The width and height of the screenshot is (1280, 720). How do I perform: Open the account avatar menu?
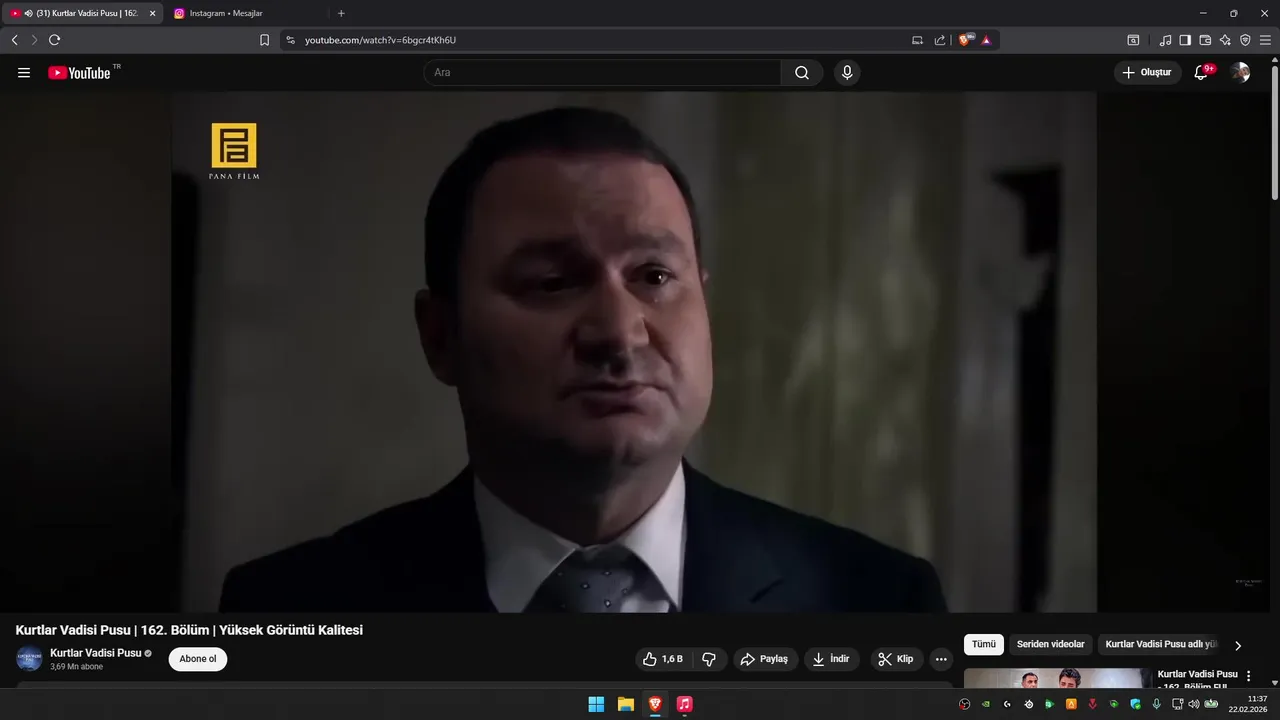point(1240,73)
